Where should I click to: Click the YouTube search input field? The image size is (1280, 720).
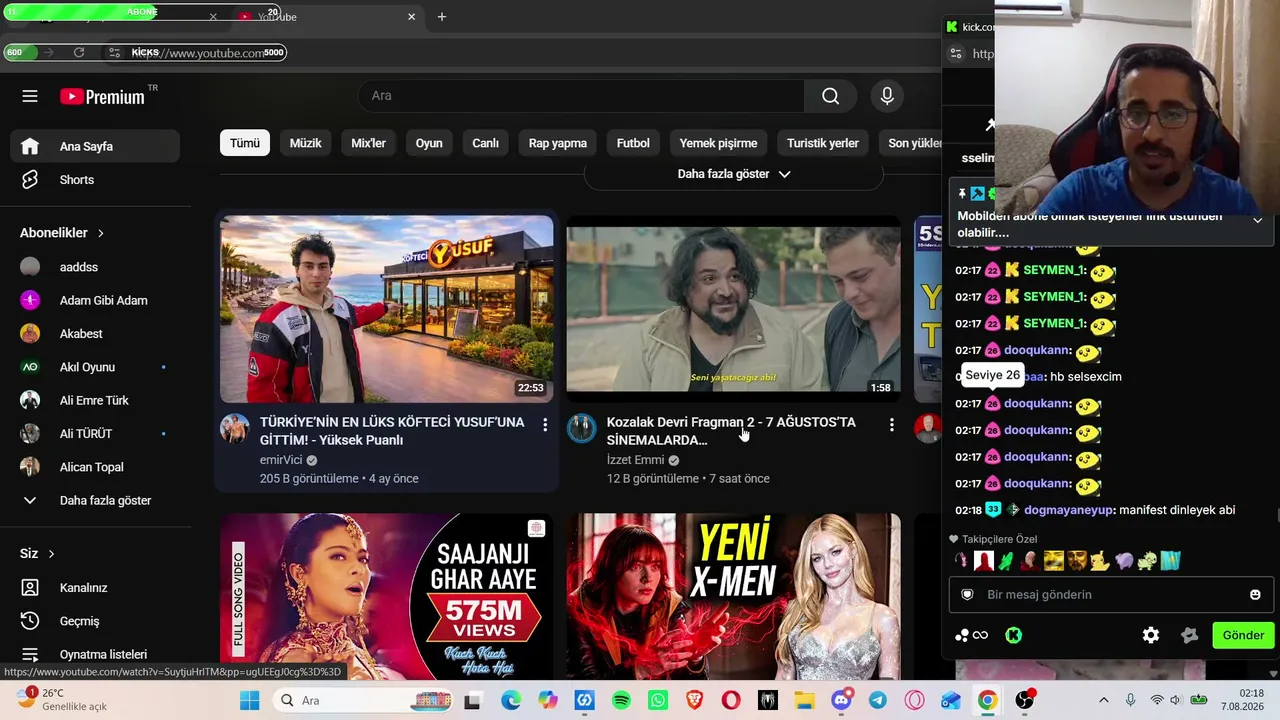(x=581, y=96)
